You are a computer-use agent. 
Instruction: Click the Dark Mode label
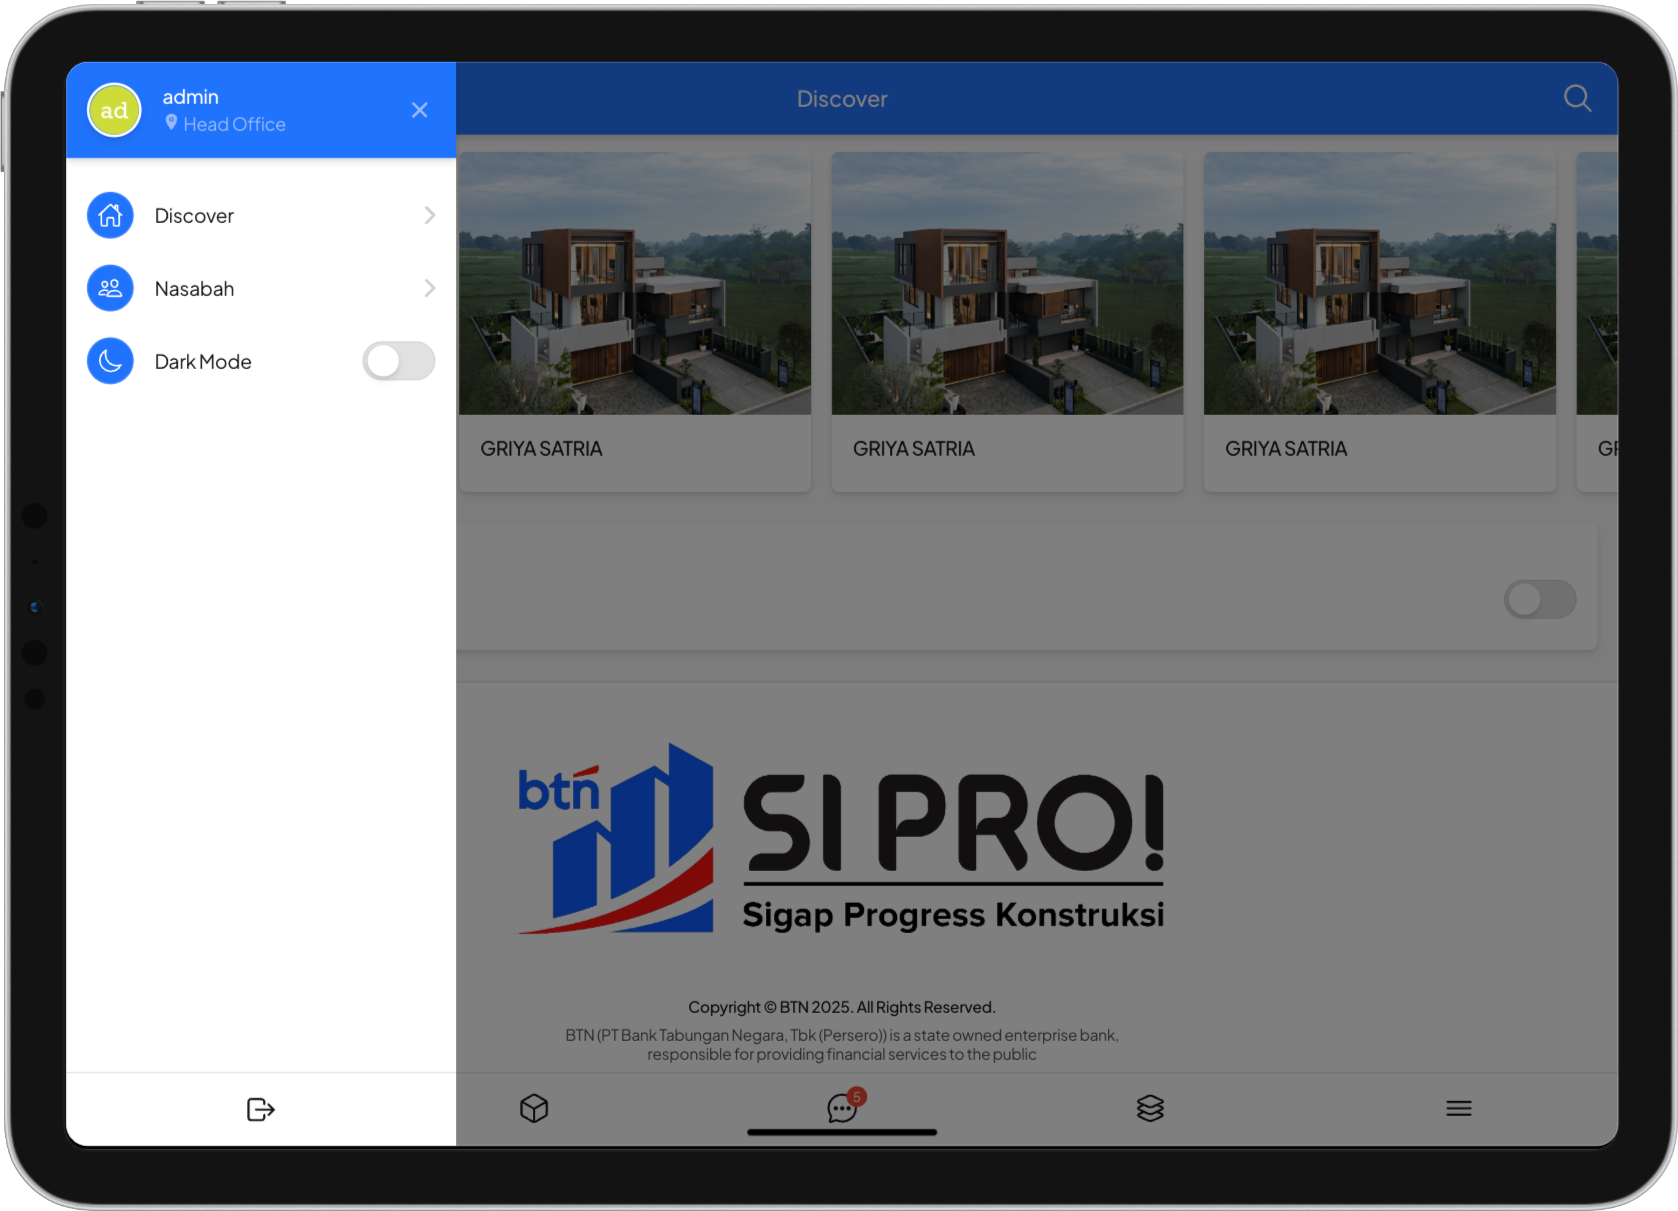pyautogui.click(x=203, y=362)
